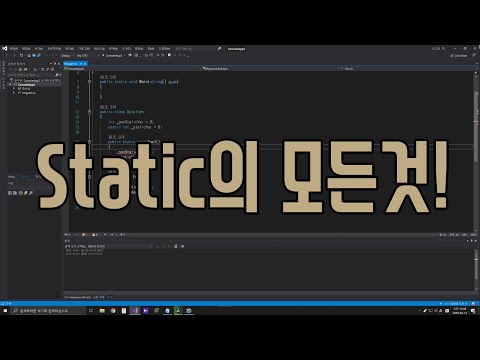Pin the Solution Explorer panel
Image resolution: width=480 pixels, height=360 pixels.
point(55,64)
